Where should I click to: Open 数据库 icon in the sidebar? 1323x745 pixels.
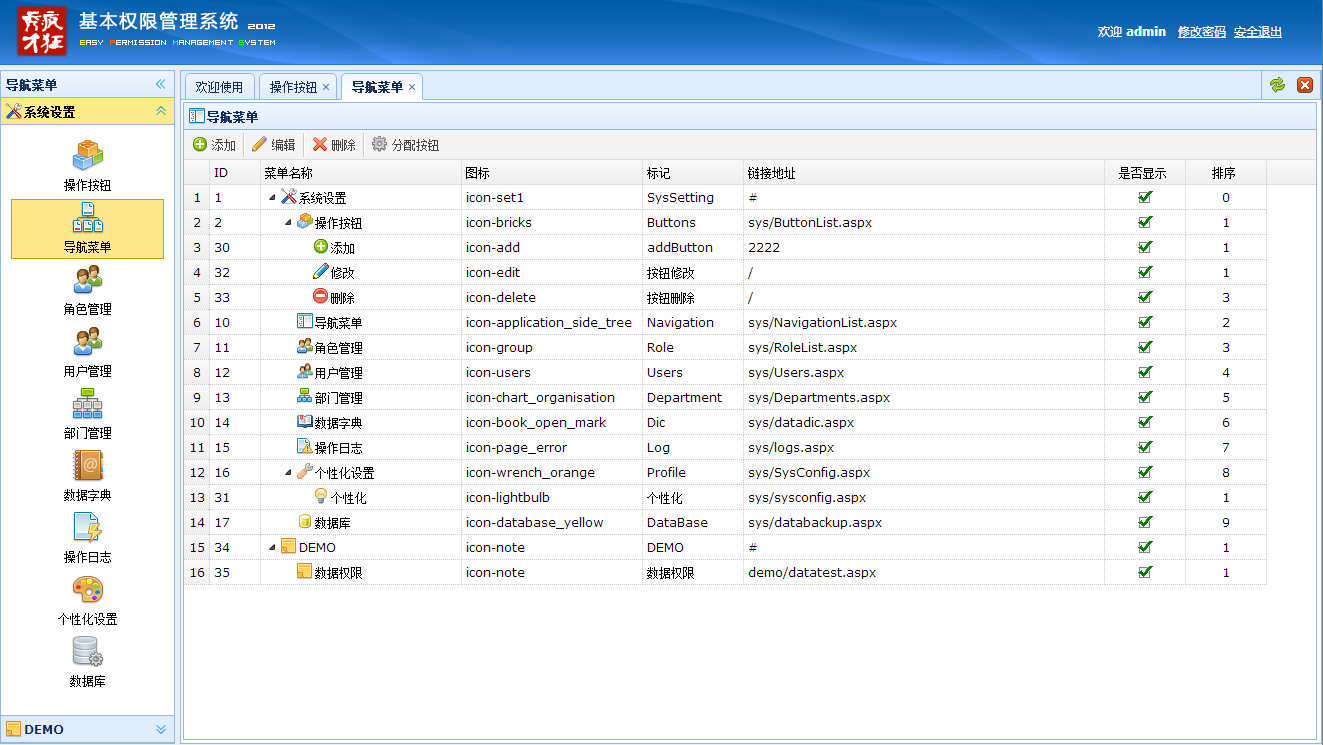point(87,652)
